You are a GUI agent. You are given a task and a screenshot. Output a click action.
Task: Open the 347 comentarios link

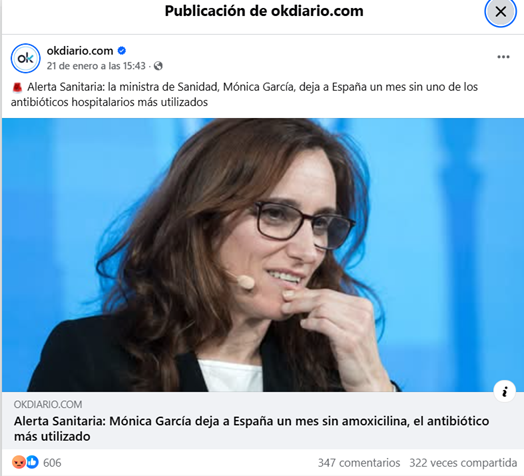(359, 463)
